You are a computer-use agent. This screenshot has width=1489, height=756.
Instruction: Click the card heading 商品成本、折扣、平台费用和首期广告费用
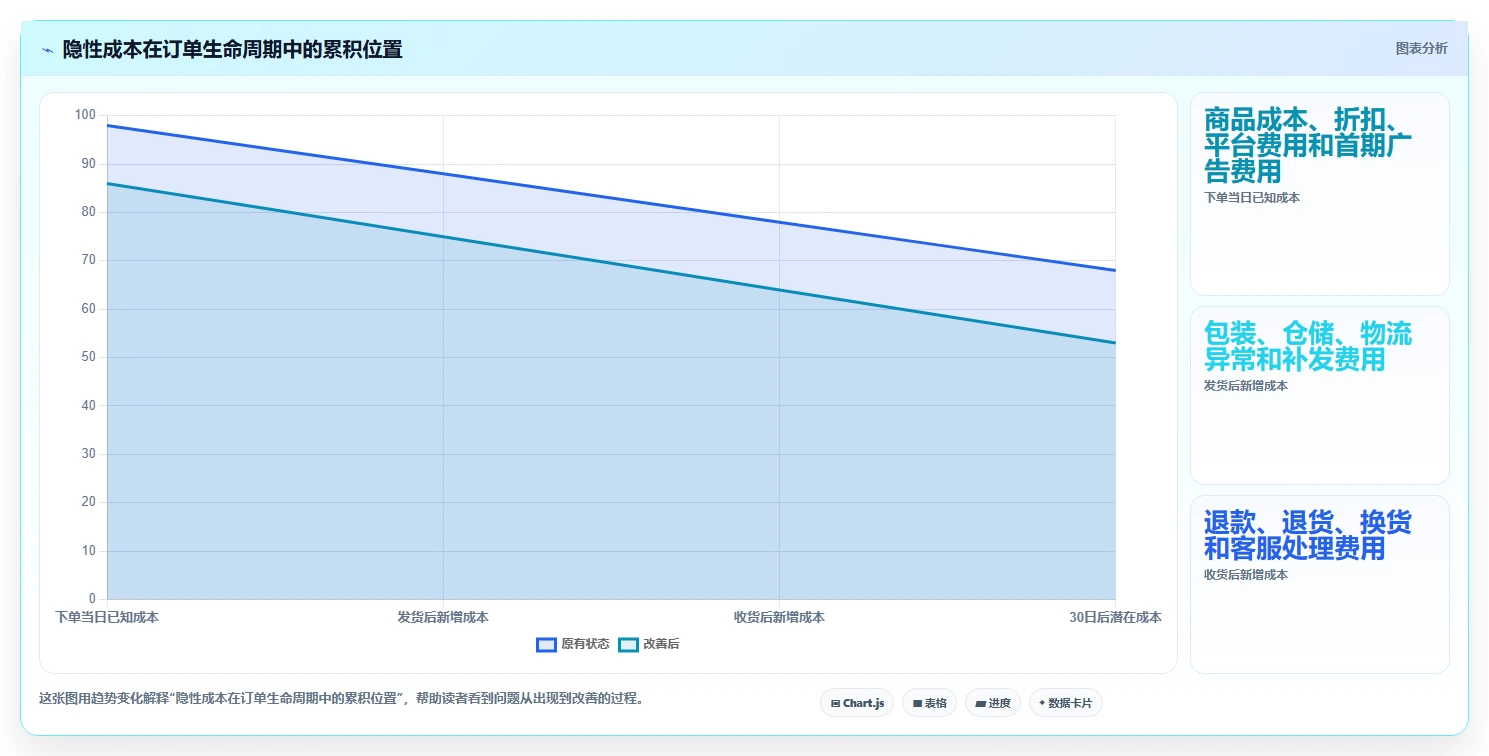(x=1308, y=145)
